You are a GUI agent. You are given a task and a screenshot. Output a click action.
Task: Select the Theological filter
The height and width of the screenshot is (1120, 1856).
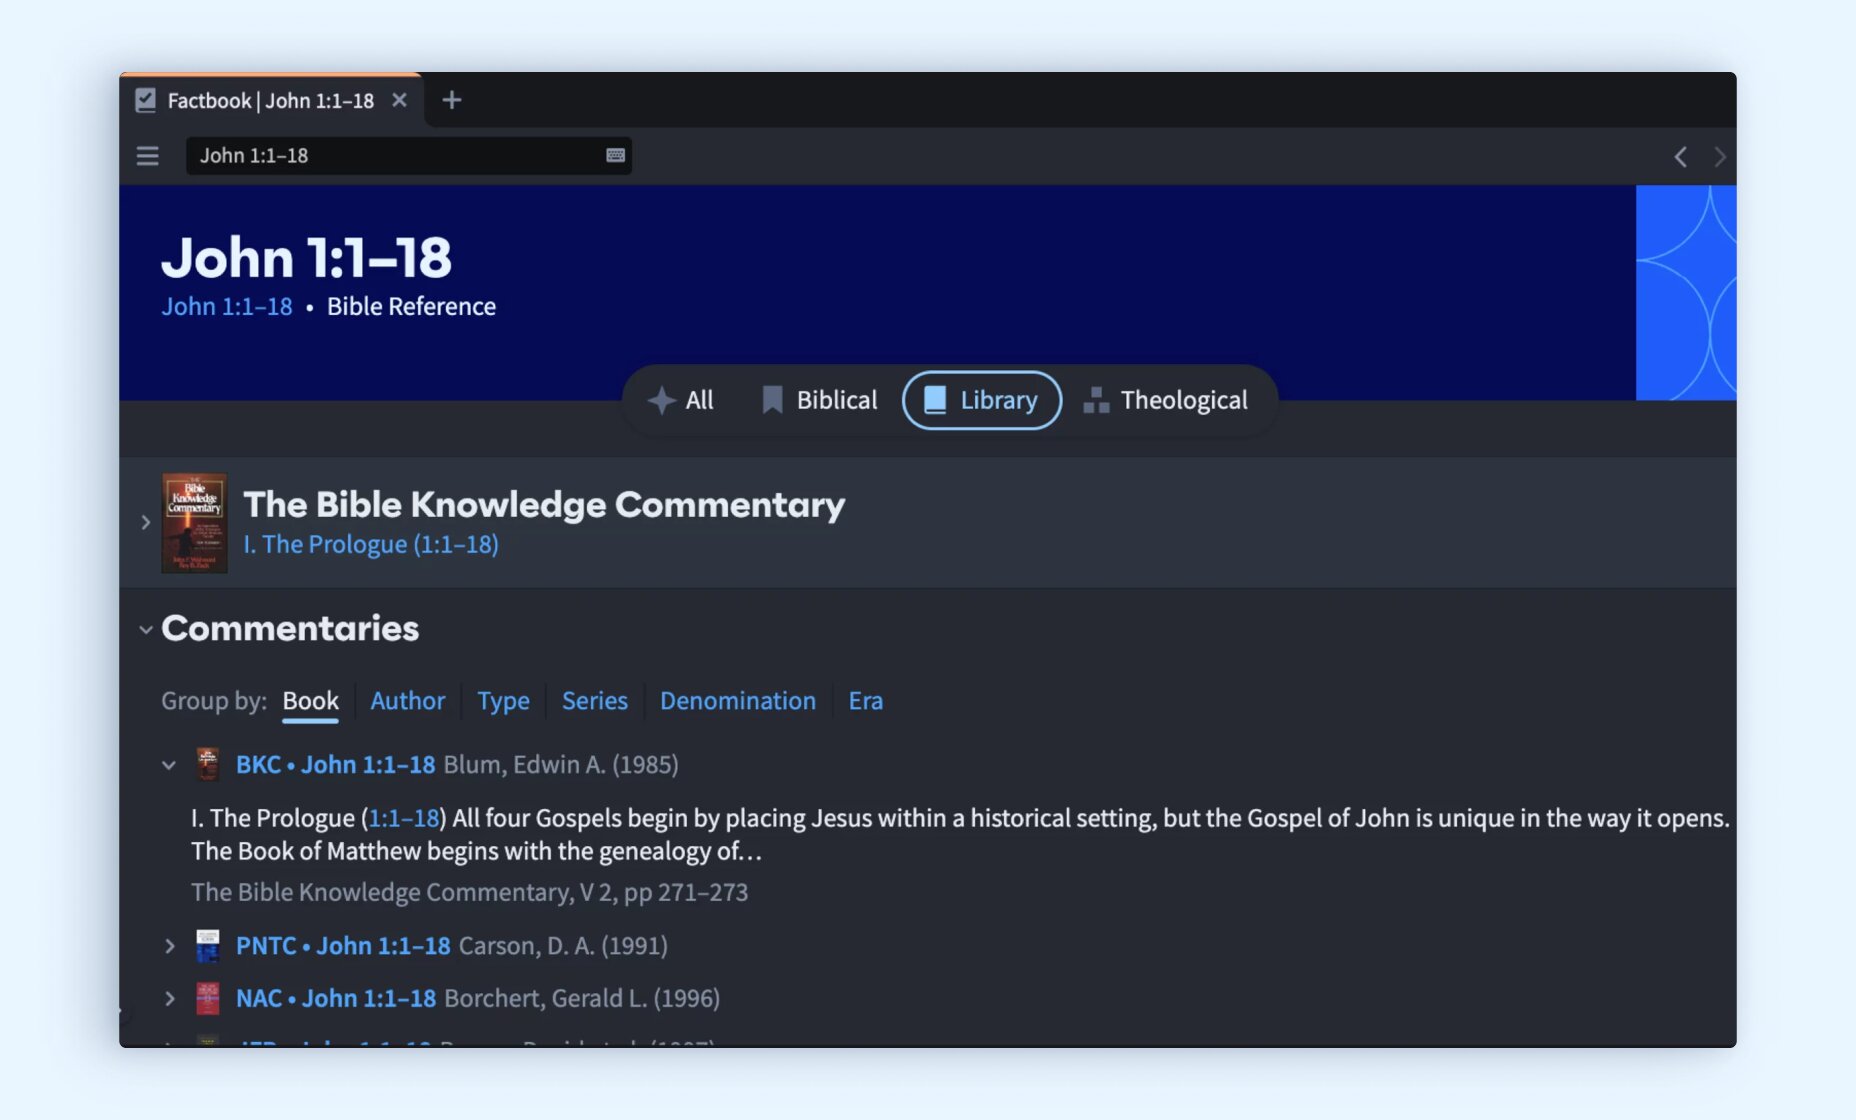pyautogui.click(x=1166, y=400)
